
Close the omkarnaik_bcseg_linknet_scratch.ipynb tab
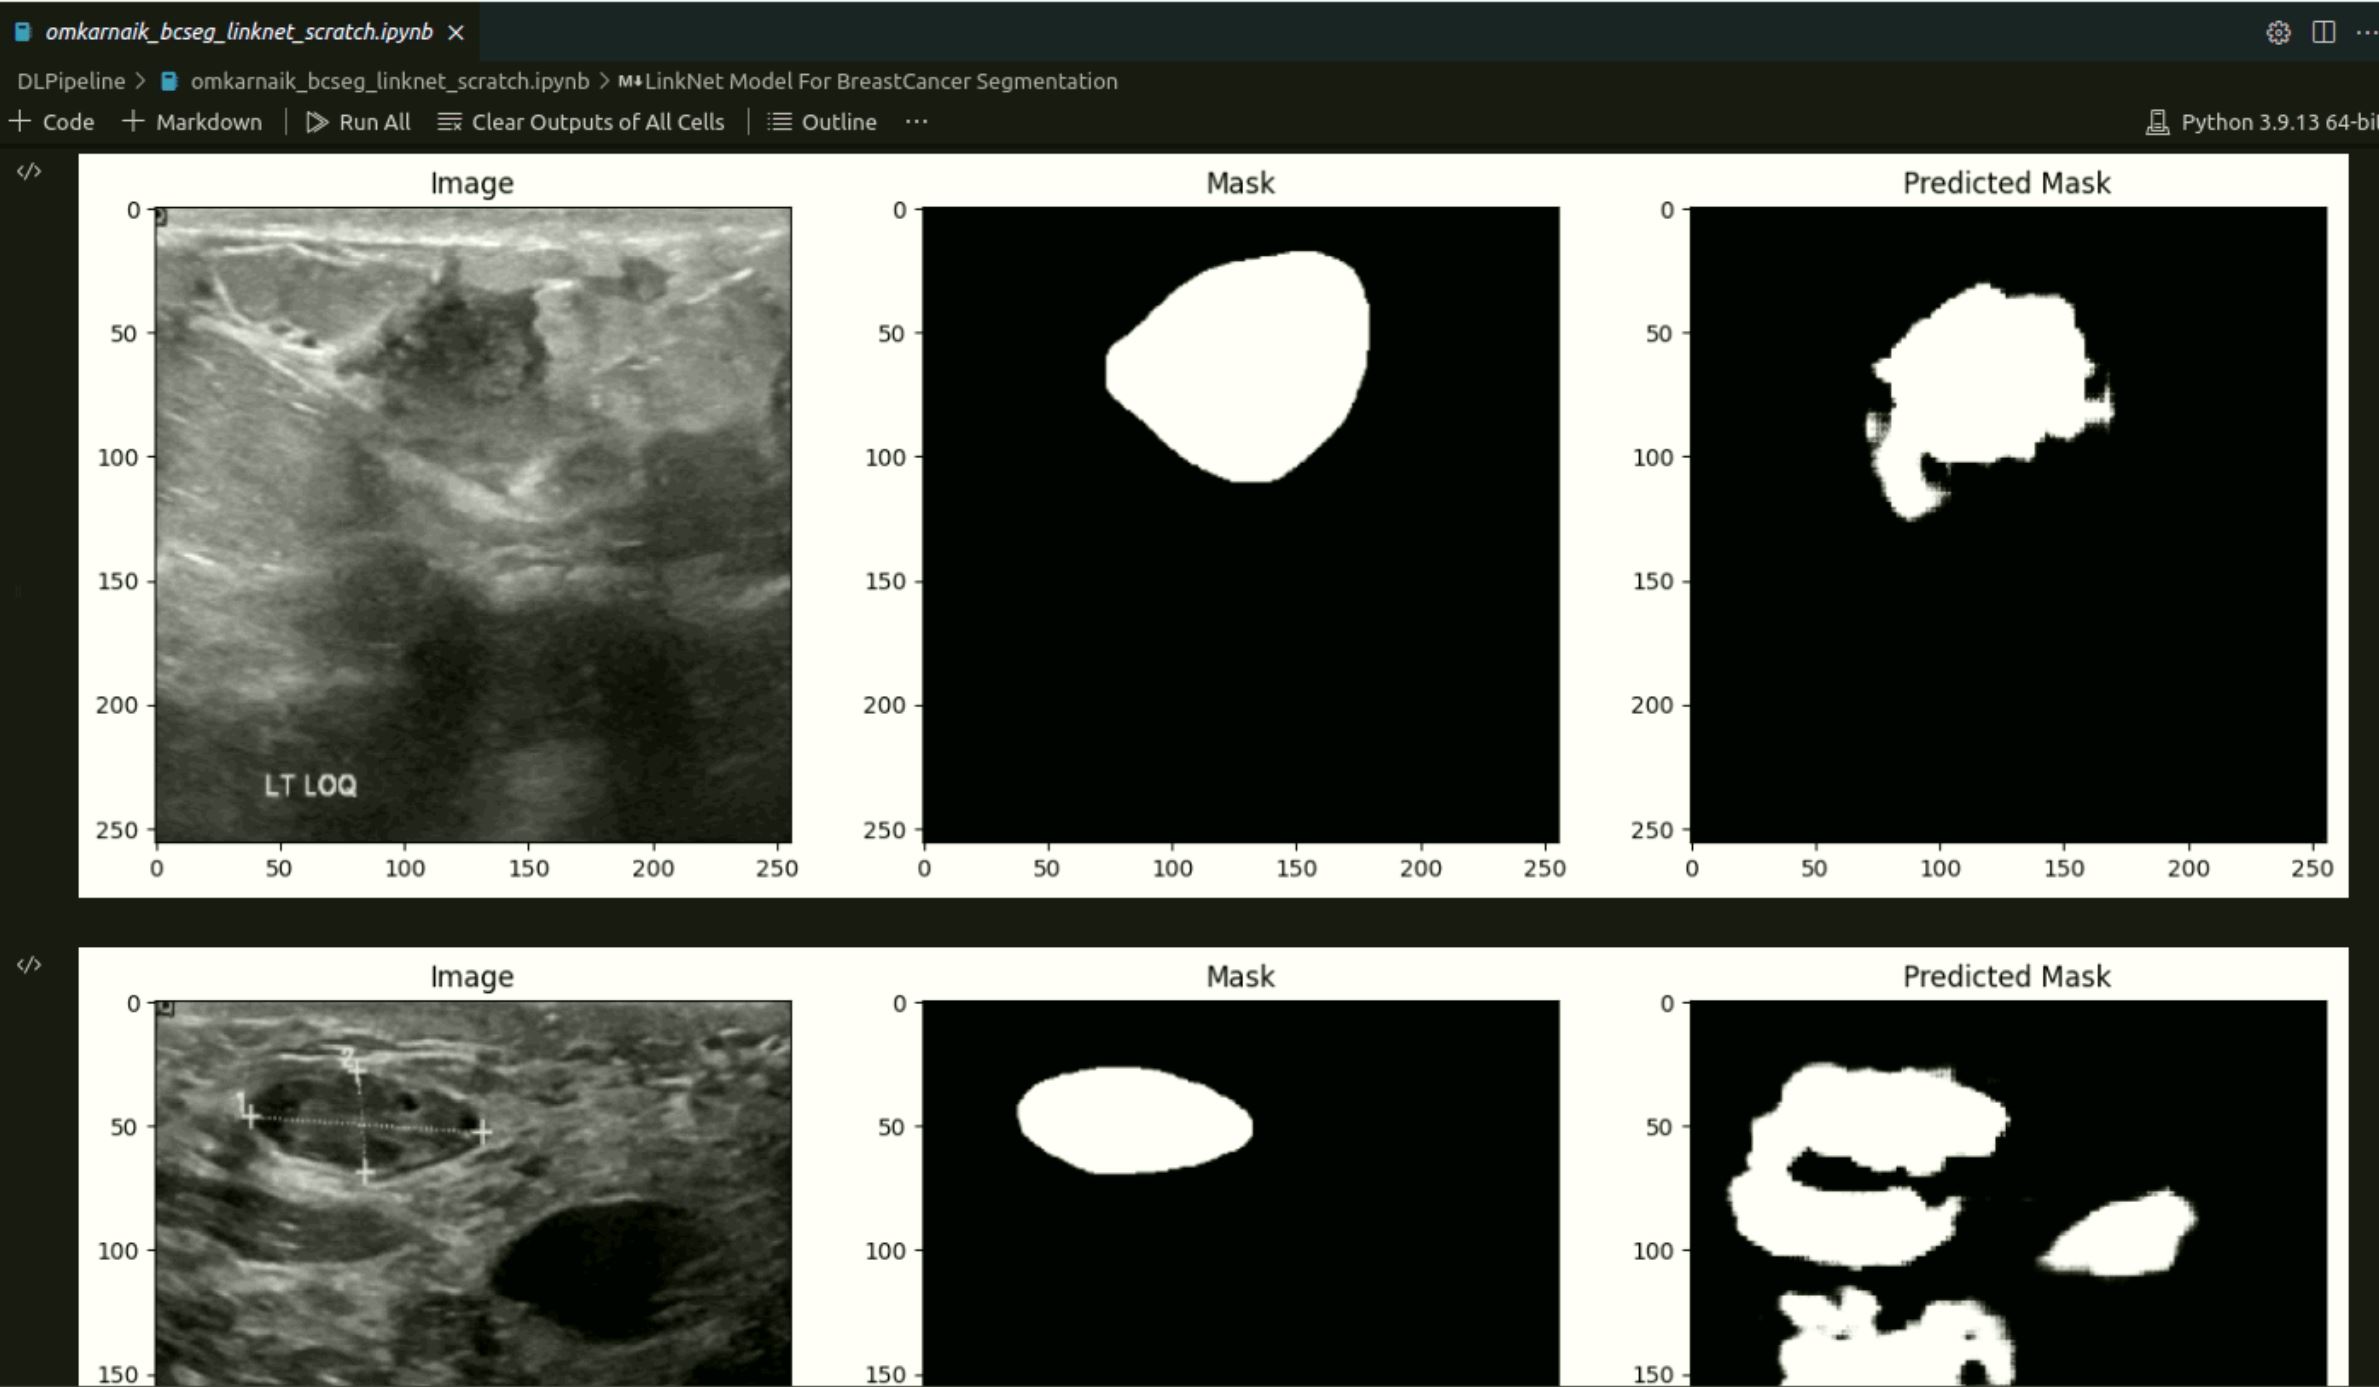pyautogui.click(x=456, y=33)
